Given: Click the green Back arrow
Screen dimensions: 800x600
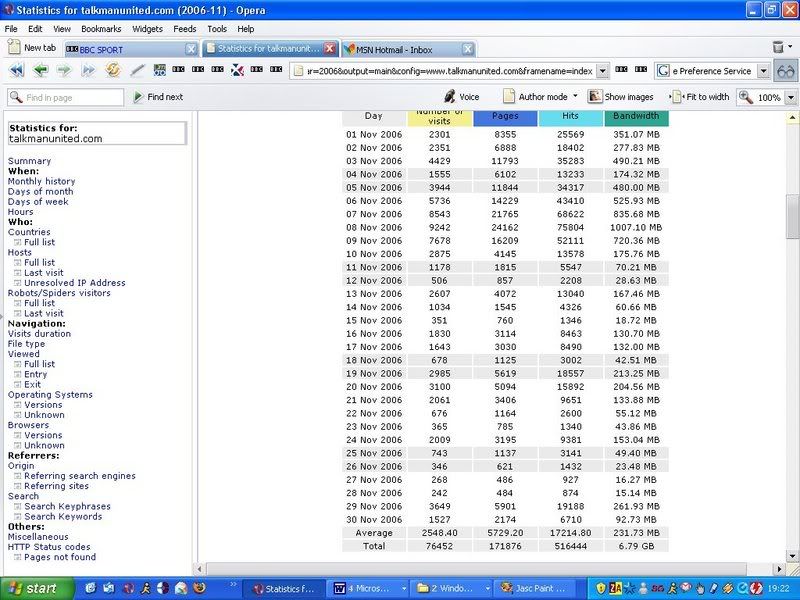Looking at the screenshot, I should tap(40, 70).
